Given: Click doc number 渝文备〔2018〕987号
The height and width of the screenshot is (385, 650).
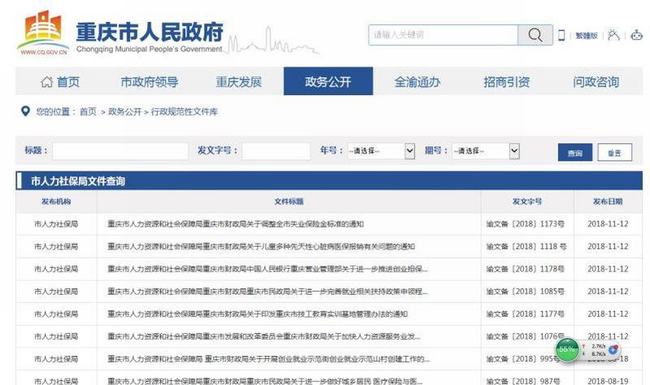Looking at the screenshot, I should 523,381.
